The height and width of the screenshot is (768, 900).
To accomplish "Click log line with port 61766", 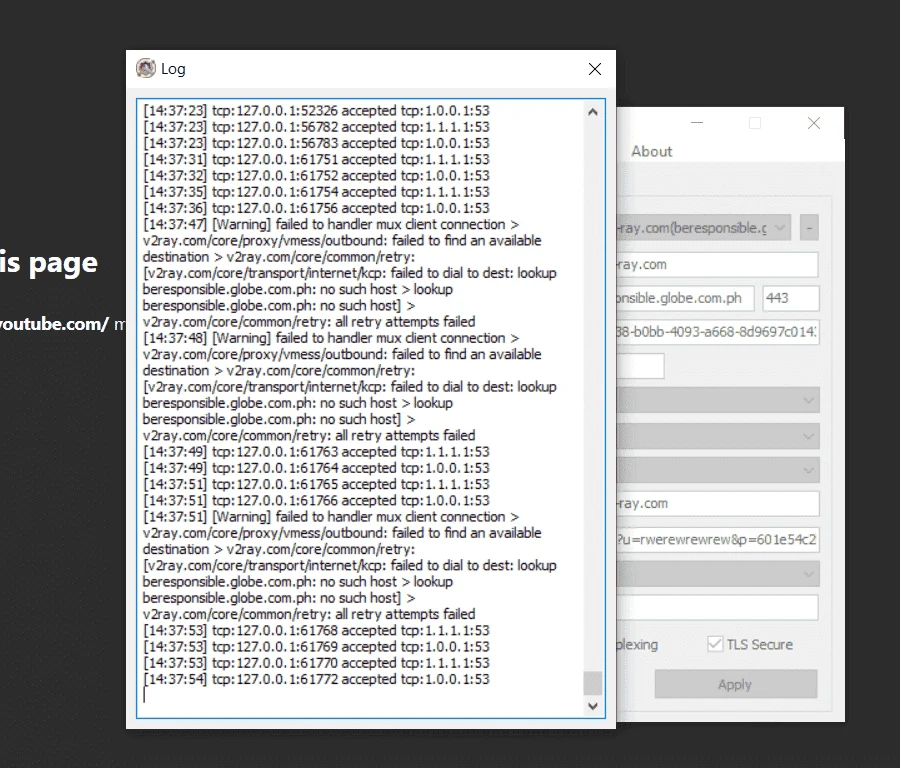I will (316, 501).
